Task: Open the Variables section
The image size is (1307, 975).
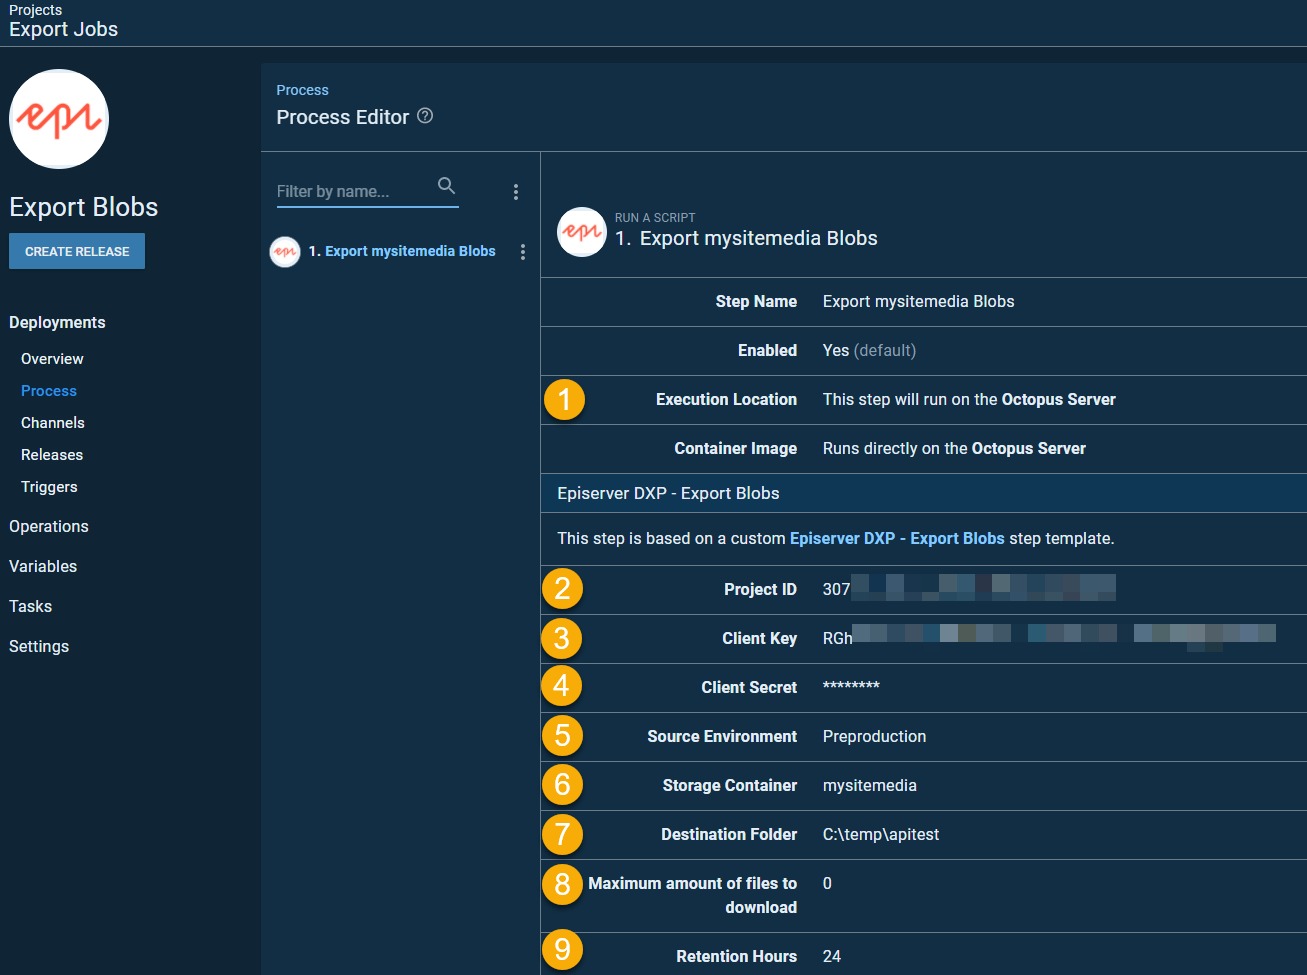Action: tap(43, 567)
